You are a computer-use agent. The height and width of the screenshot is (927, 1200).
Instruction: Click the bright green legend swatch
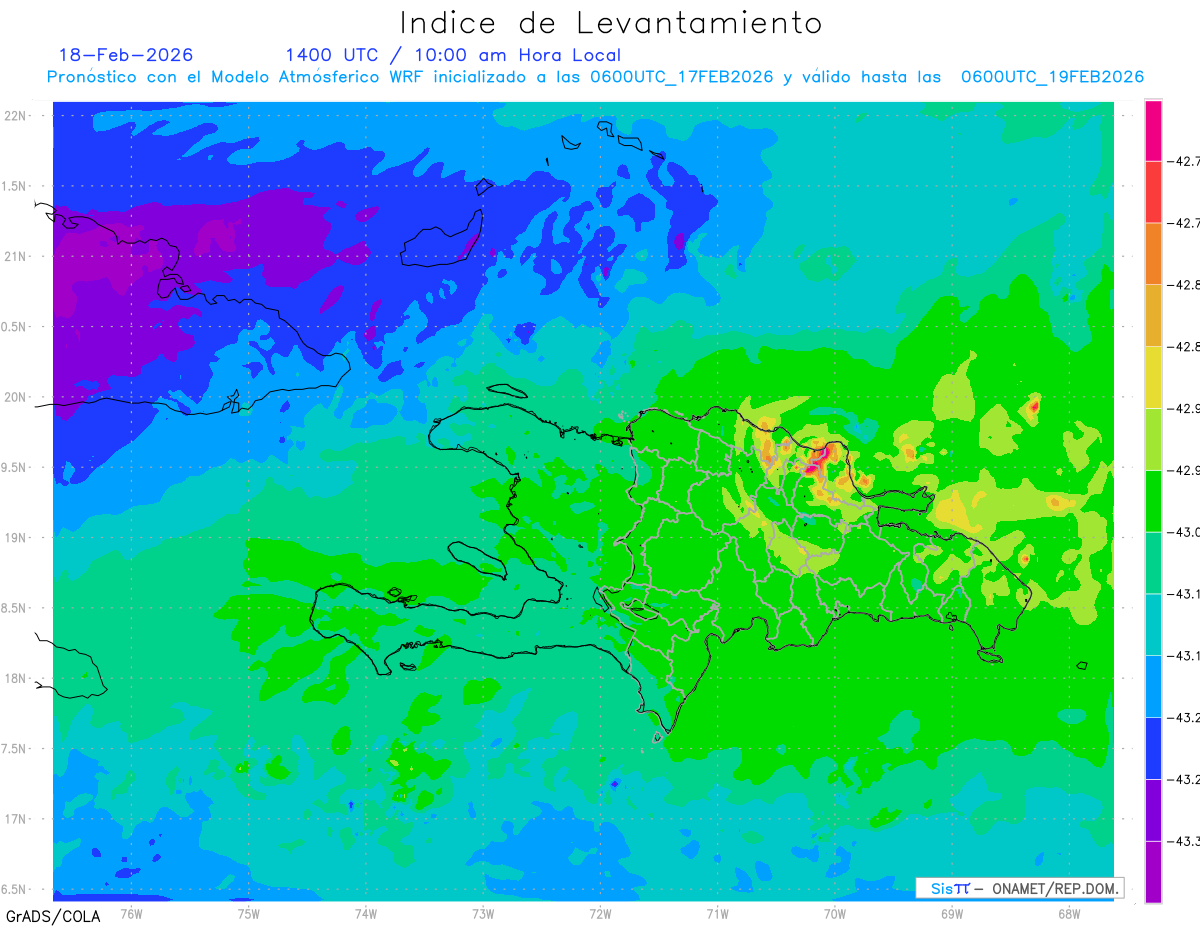point(1153,500)
